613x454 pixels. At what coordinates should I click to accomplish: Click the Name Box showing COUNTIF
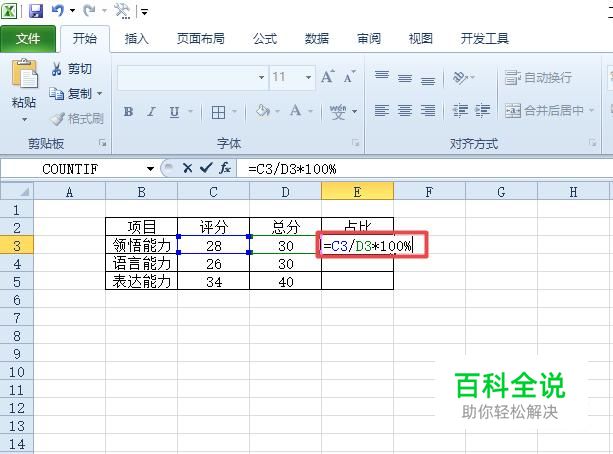pyautogui.click(x=72, y=169)
